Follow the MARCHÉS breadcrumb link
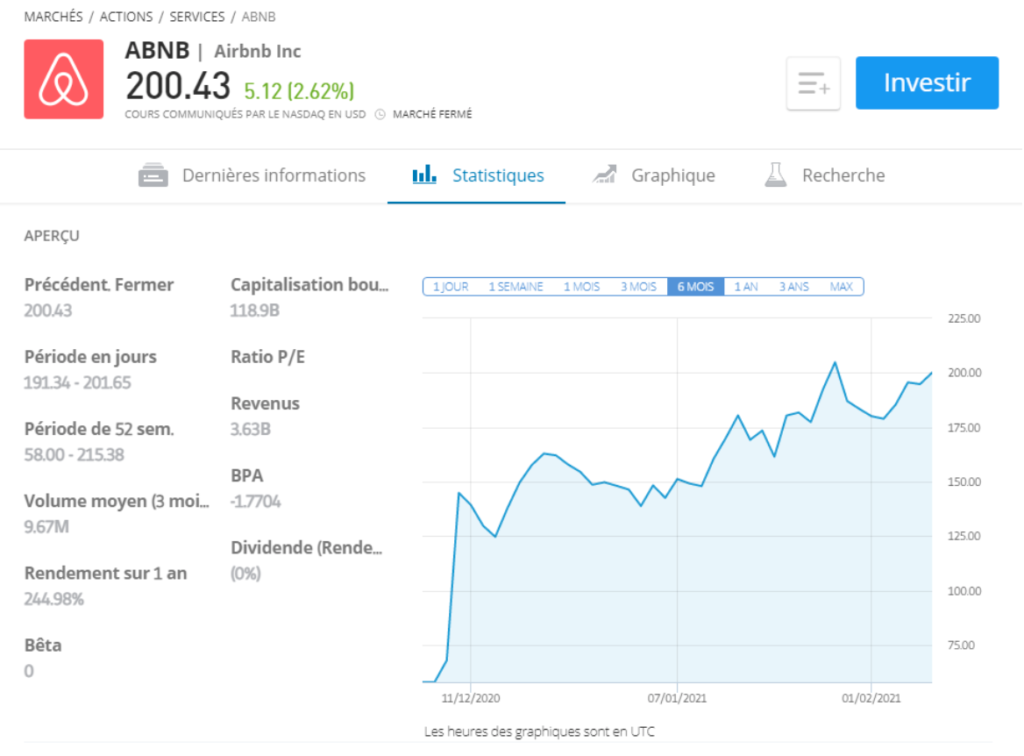This screenshot has height=756, width=1024. (54, 16)
